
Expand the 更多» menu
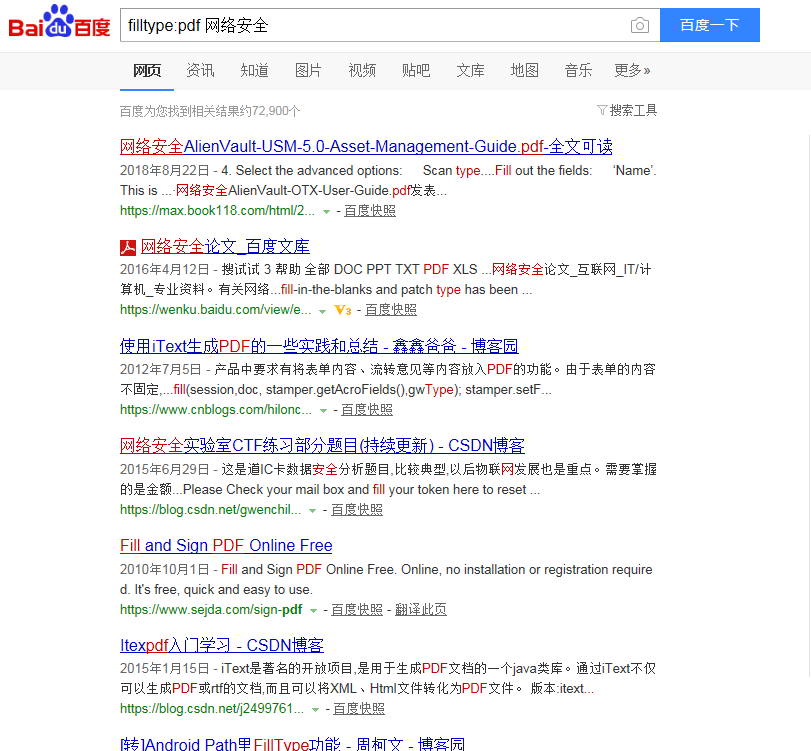(632, 70)
